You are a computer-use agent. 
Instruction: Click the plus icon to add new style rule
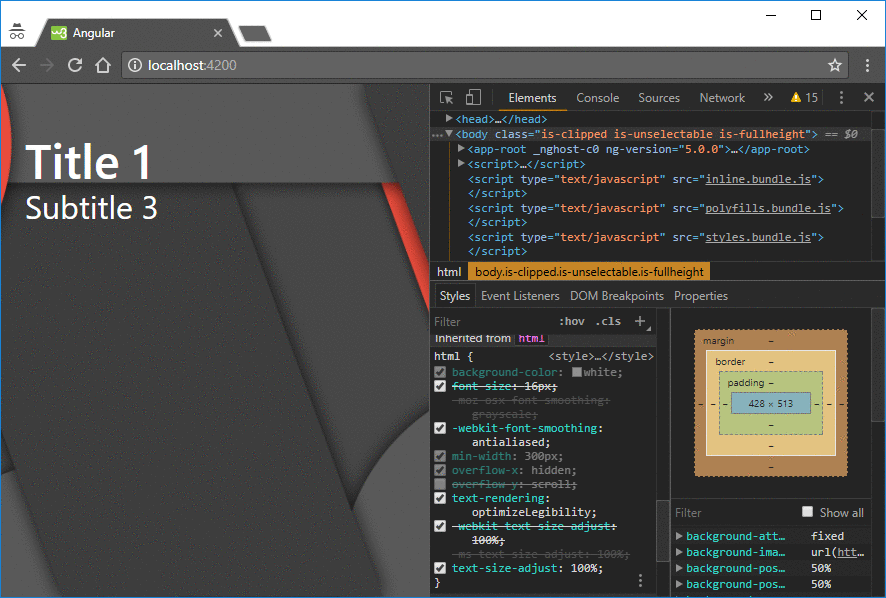(x=639, y=321)
